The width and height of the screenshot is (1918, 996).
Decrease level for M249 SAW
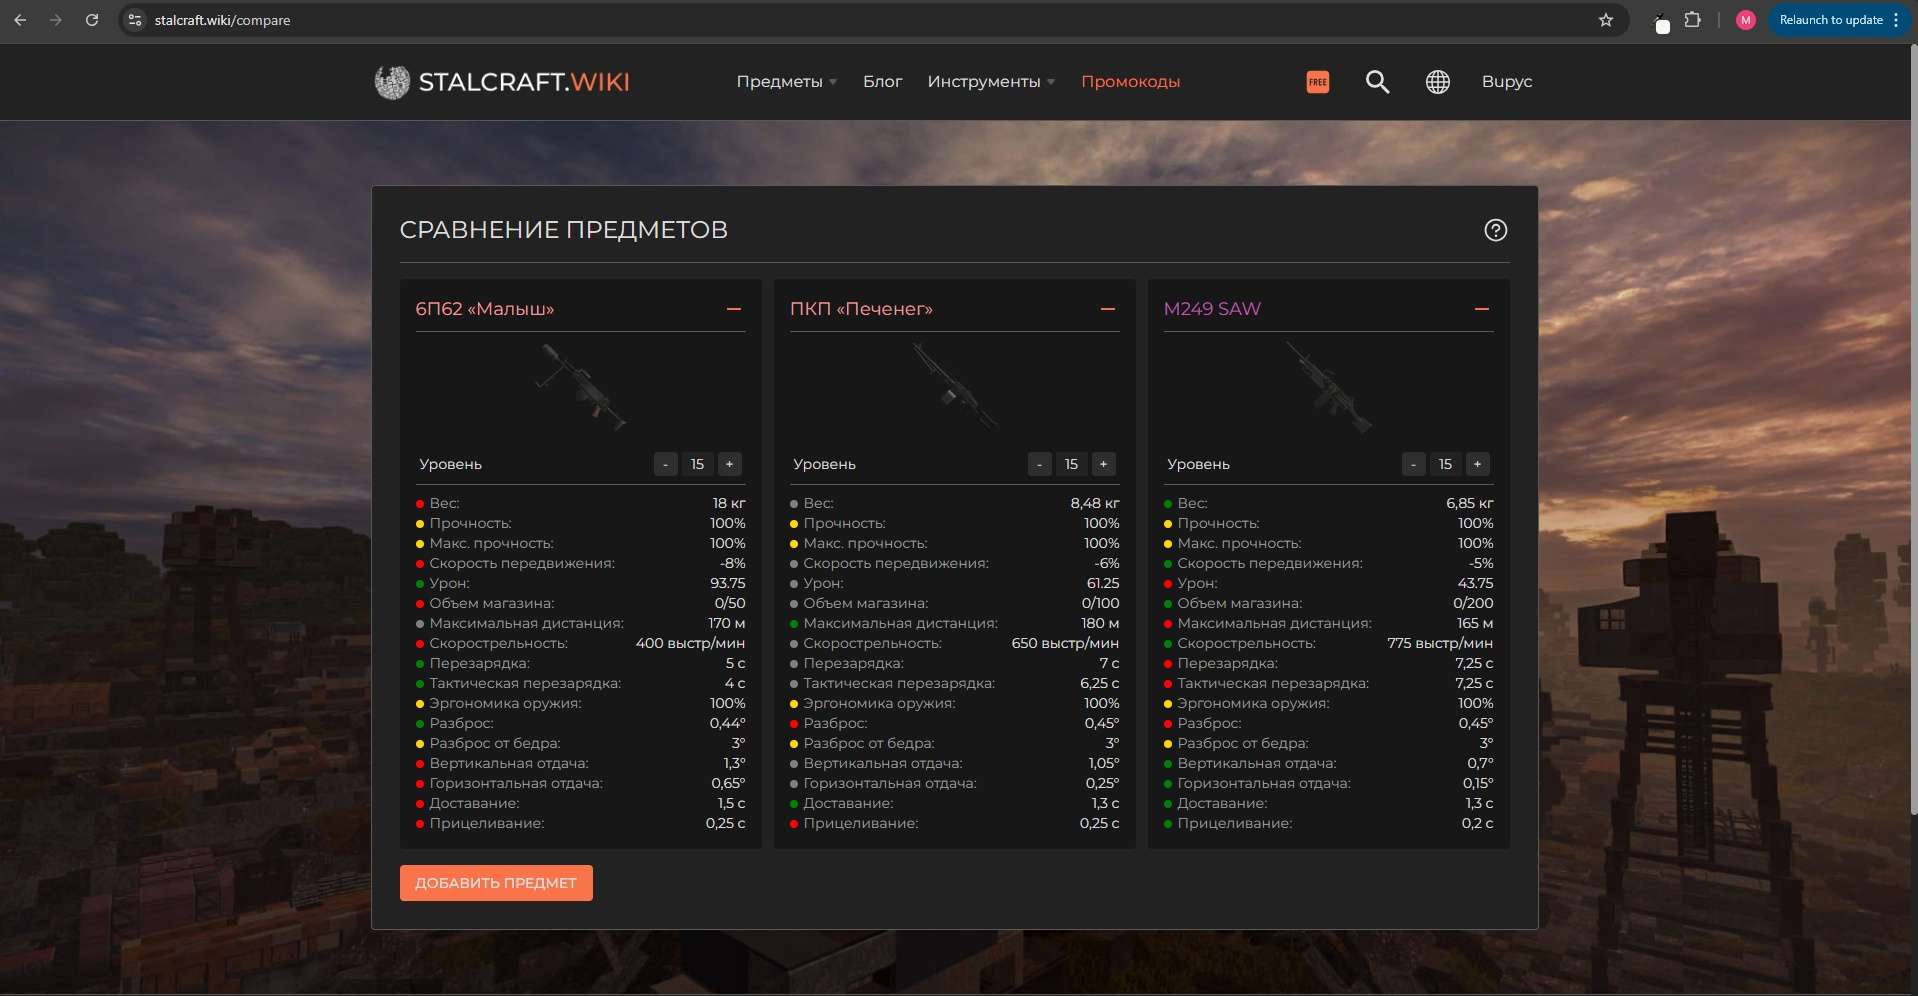pyautogui.click(x=1413, y=464)
